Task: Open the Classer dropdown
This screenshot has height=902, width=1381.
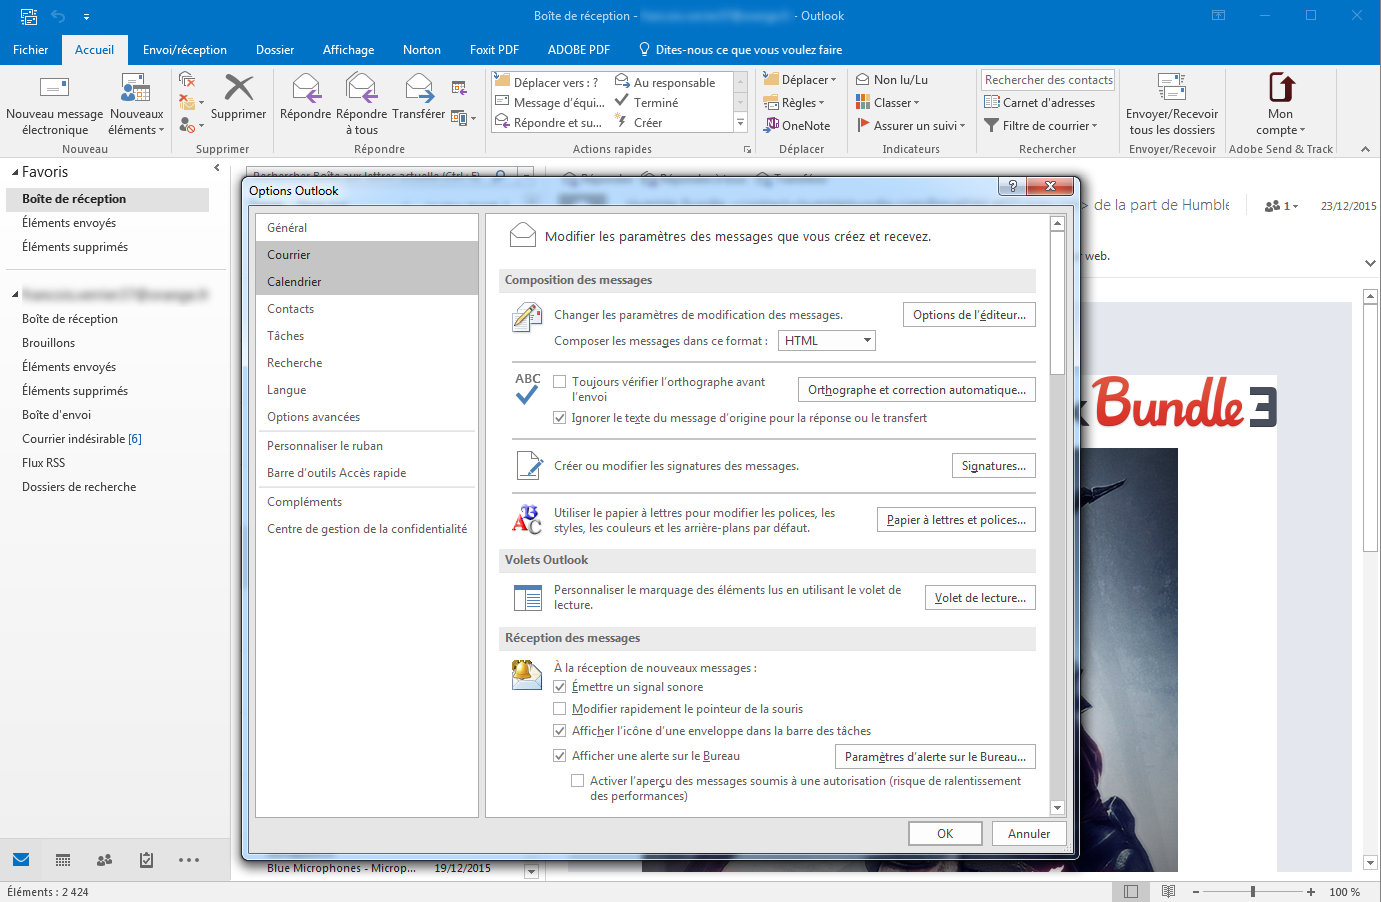Action: pyautogui.click(x=888, y=103)
